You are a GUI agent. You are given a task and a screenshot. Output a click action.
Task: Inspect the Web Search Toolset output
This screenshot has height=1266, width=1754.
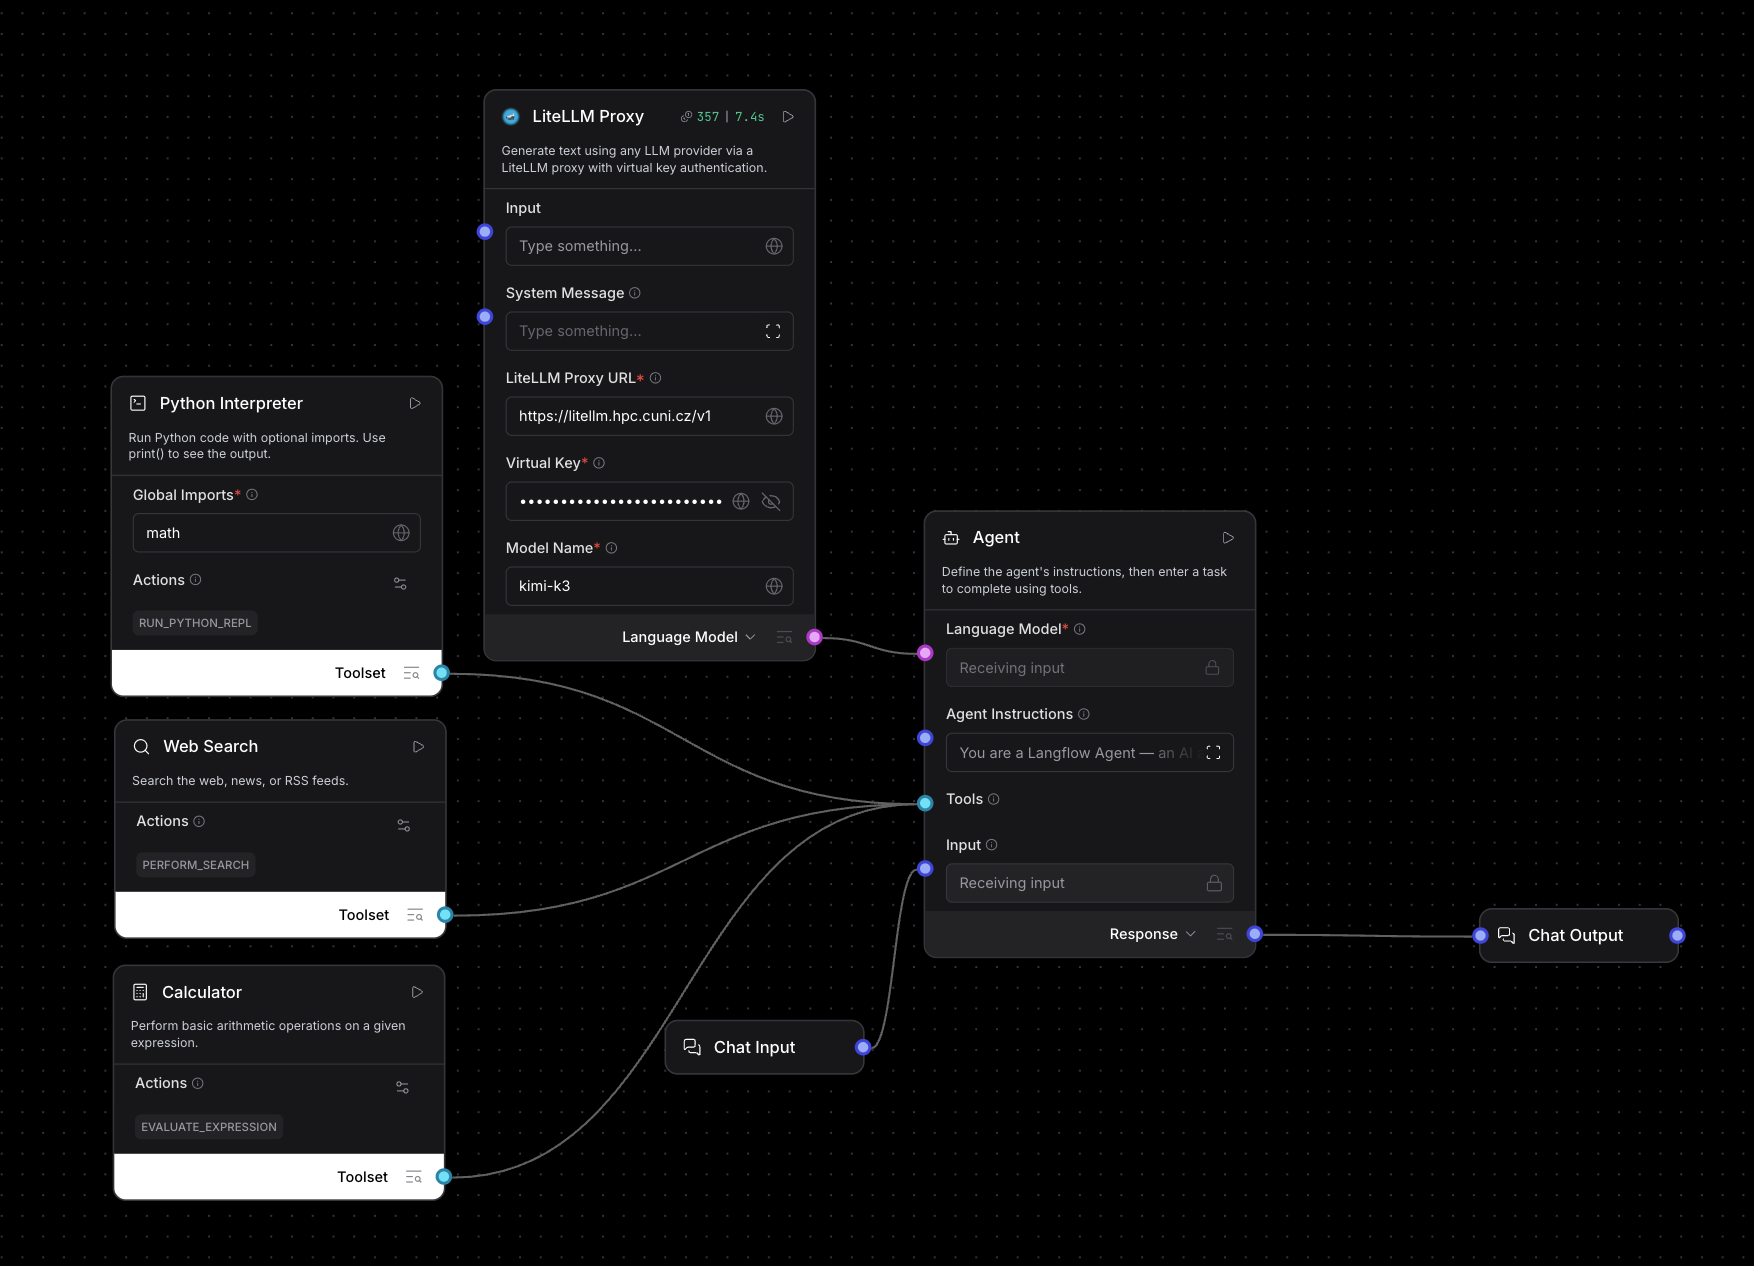click(x=415, y=915)
